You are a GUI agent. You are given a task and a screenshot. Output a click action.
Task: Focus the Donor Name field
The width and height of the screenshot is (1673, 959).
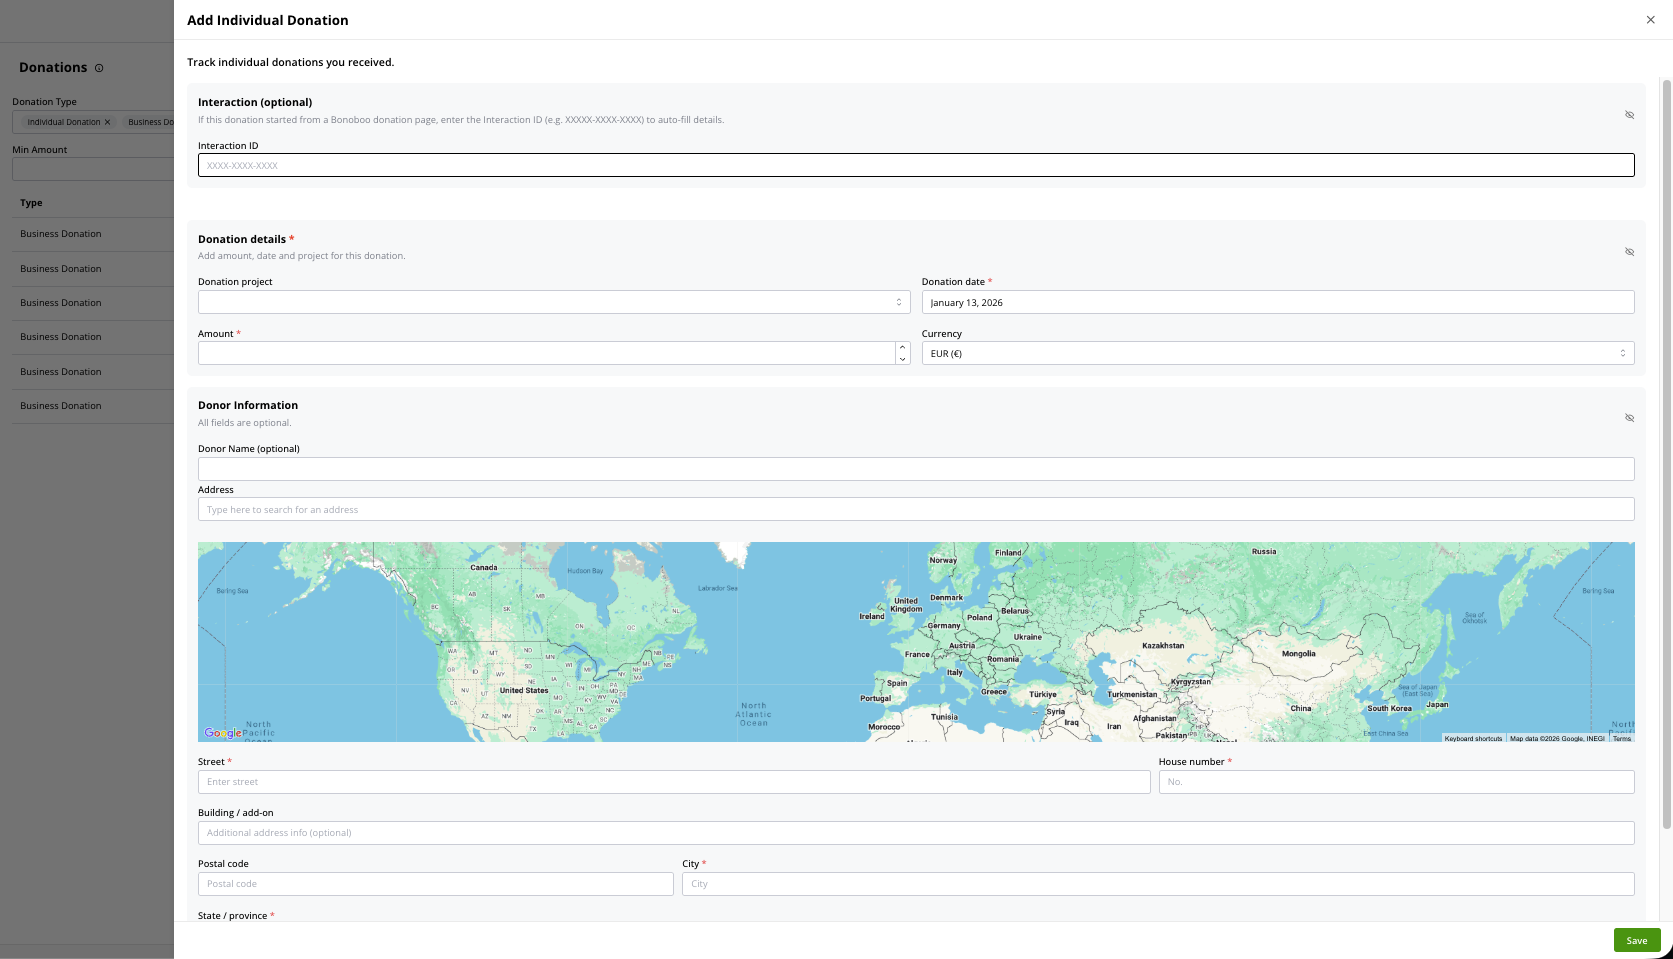915,469
